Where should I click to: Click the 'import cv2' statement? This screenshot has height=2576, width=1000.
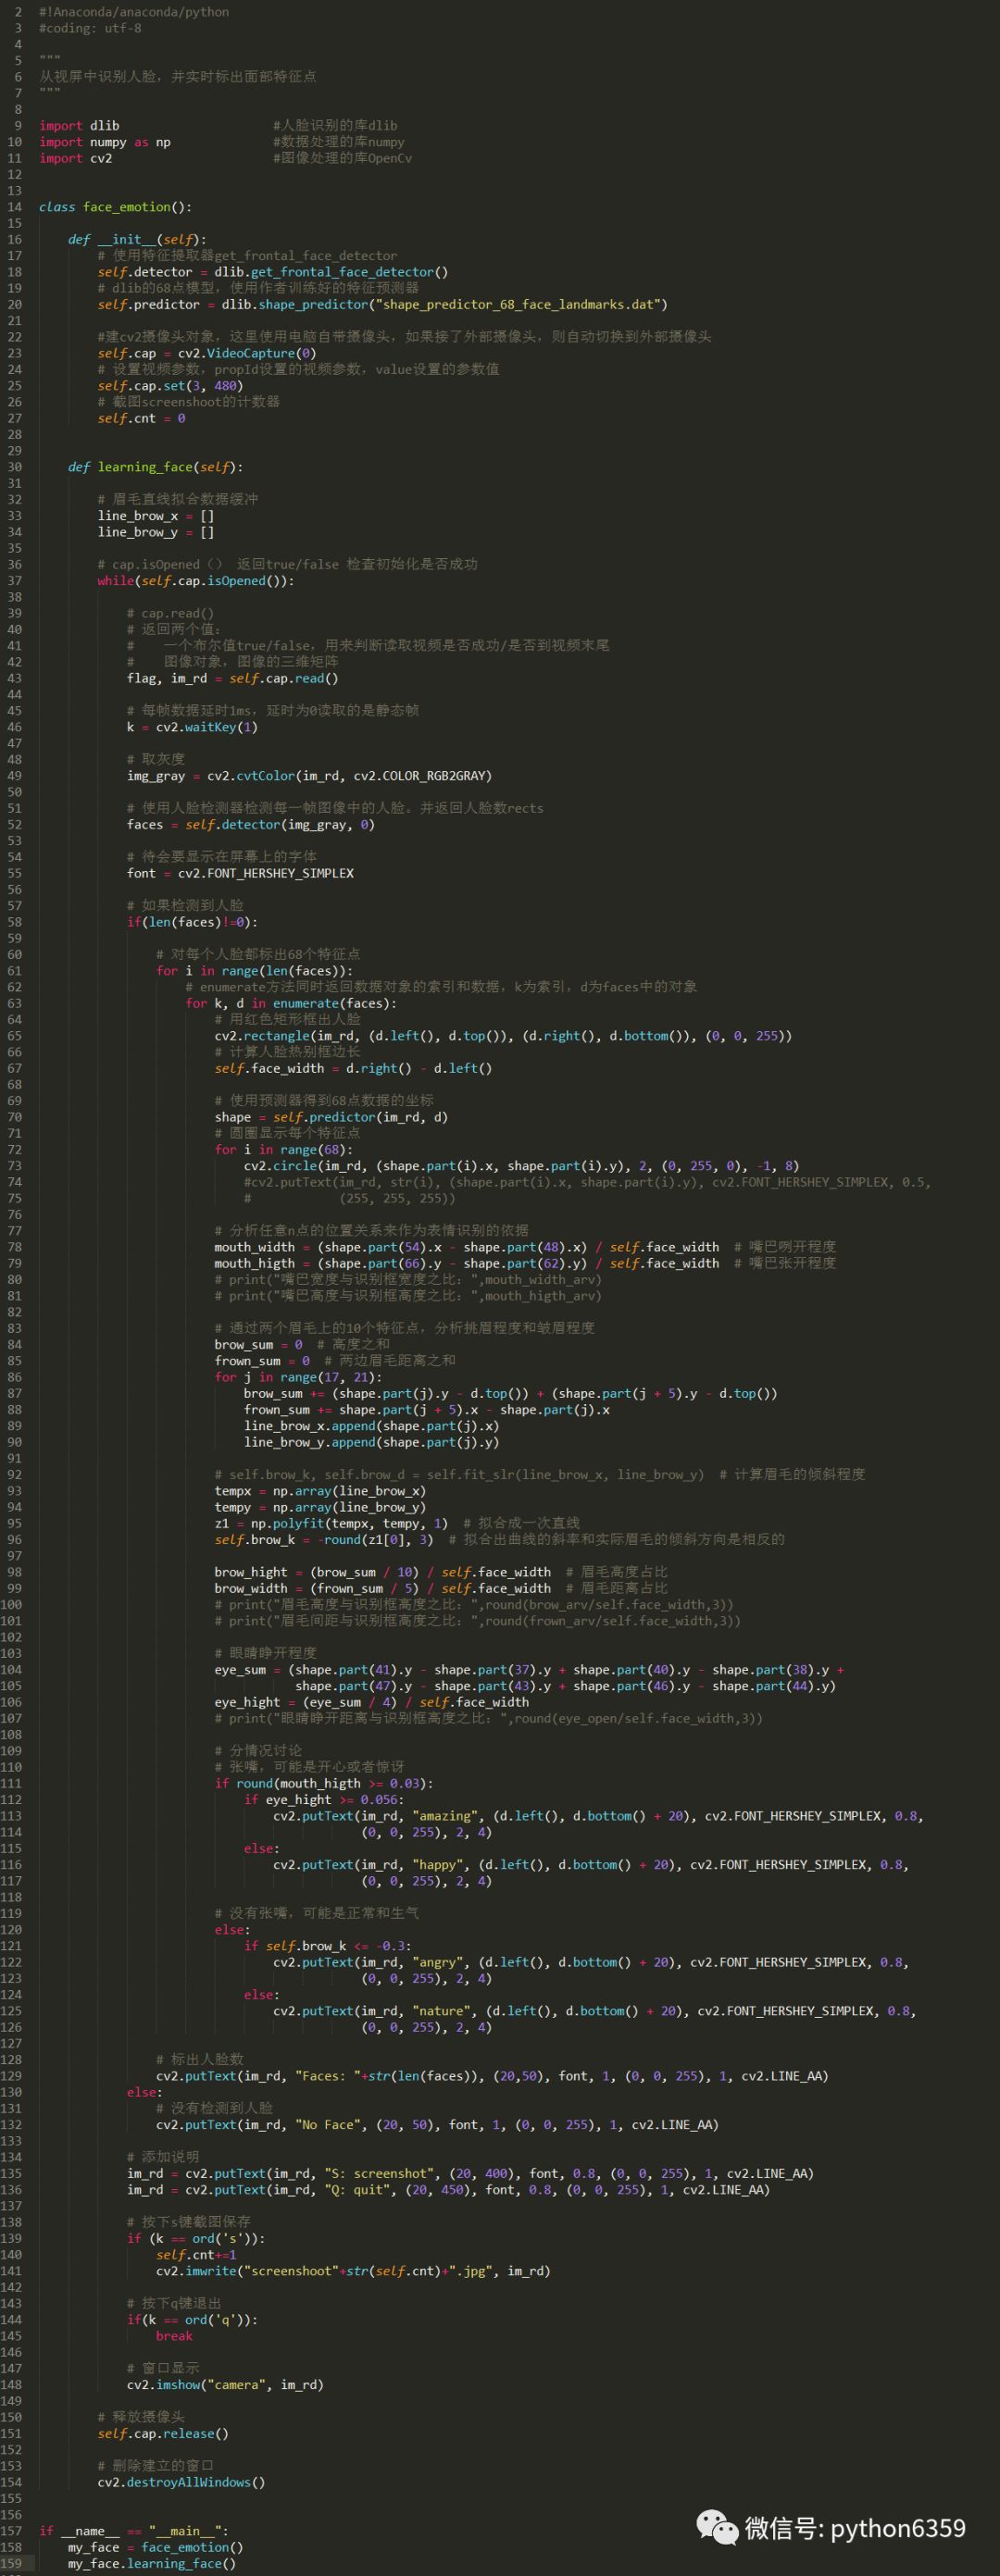click(x=76, y=158)
